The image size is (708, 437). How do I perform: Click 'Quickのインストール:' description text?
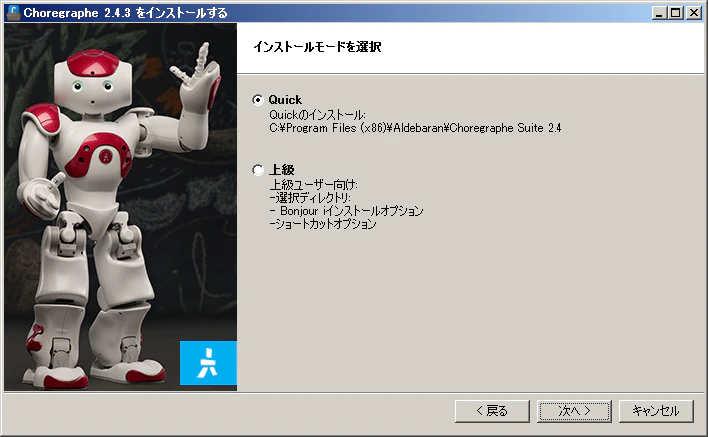317,115
